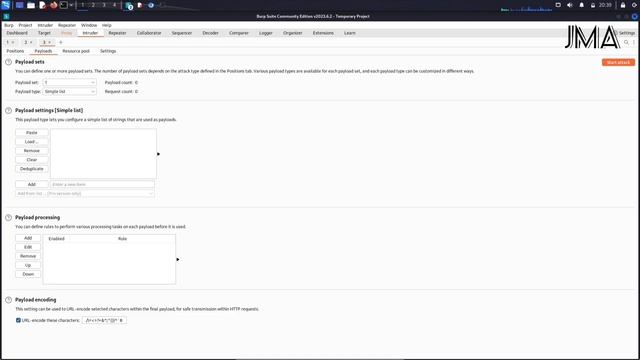Screen dimensions: 640x360
Task: Launch Firefox from the top panel
Action: pyautogui.click(x=53, y=5)
